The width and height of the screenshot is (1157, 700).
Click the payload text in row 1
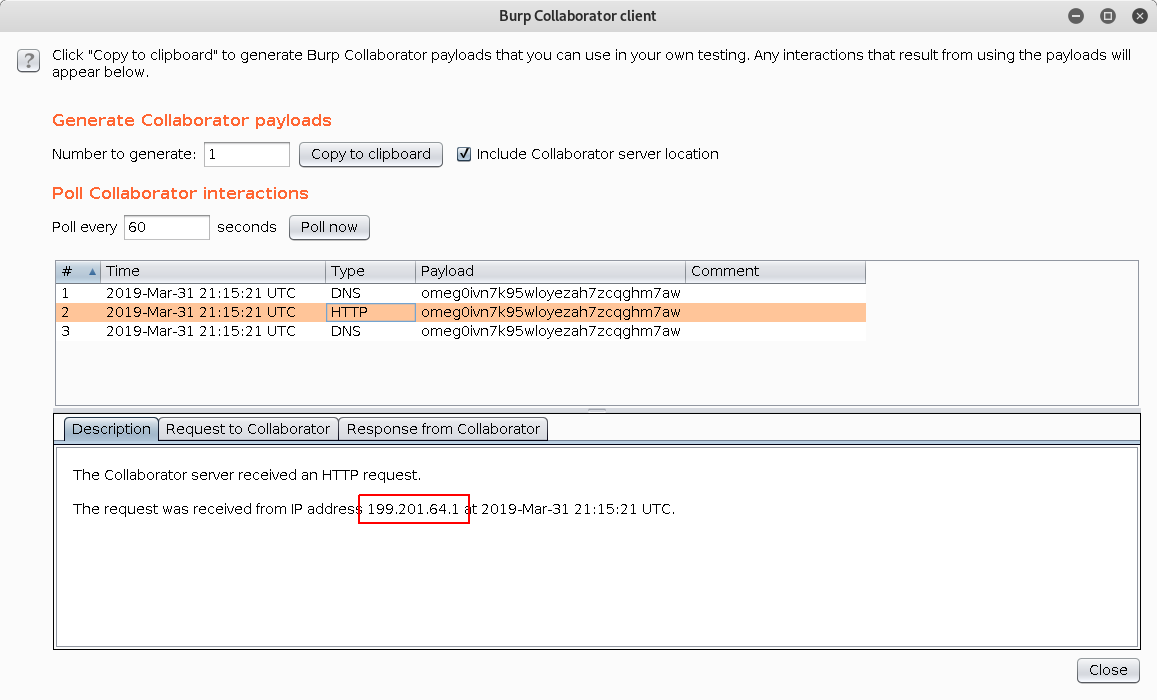pyautogui.click(x=550, y=293)
